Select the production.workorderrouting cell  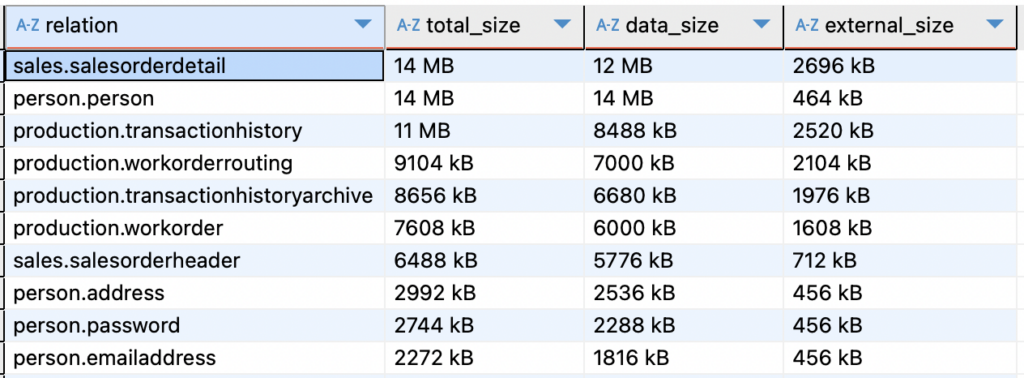(x=195, y=163)
